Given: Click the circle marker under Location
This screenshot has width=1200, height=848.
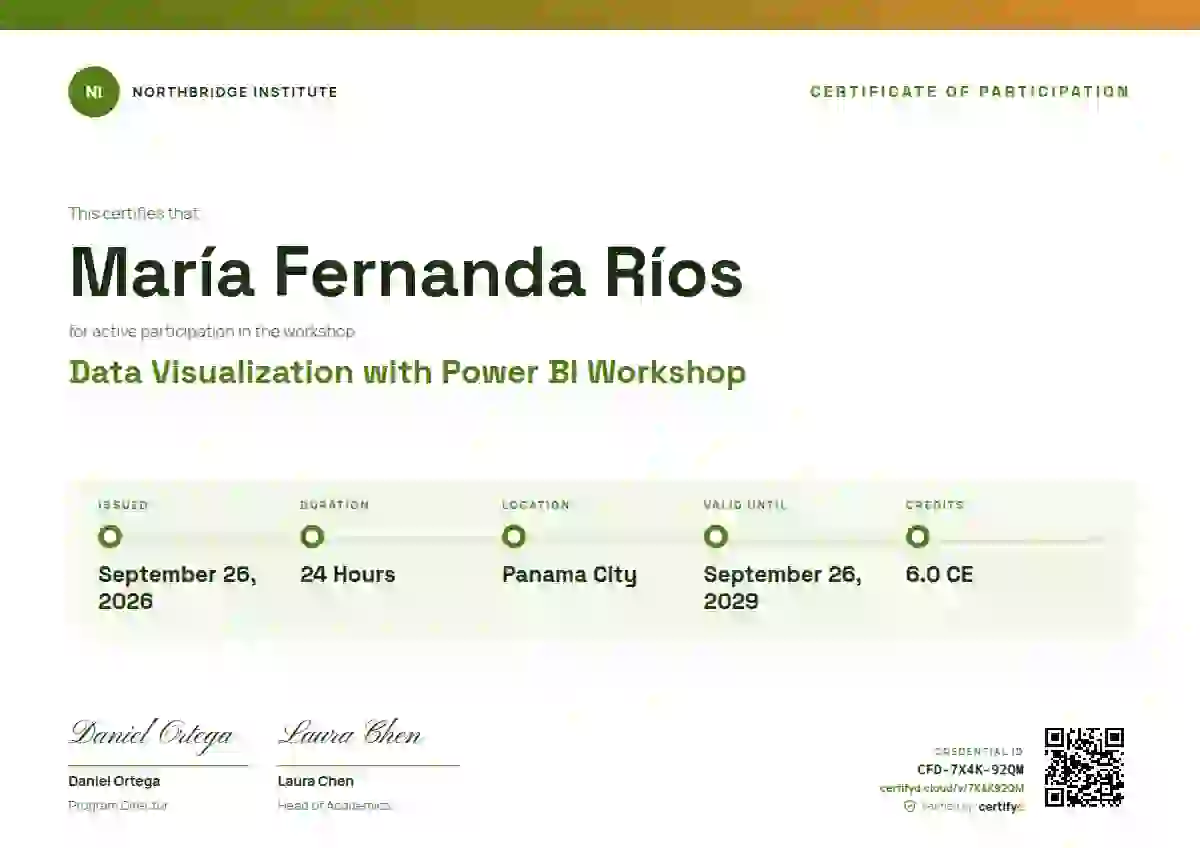Looking at the screenshot, I should point(514,537).
